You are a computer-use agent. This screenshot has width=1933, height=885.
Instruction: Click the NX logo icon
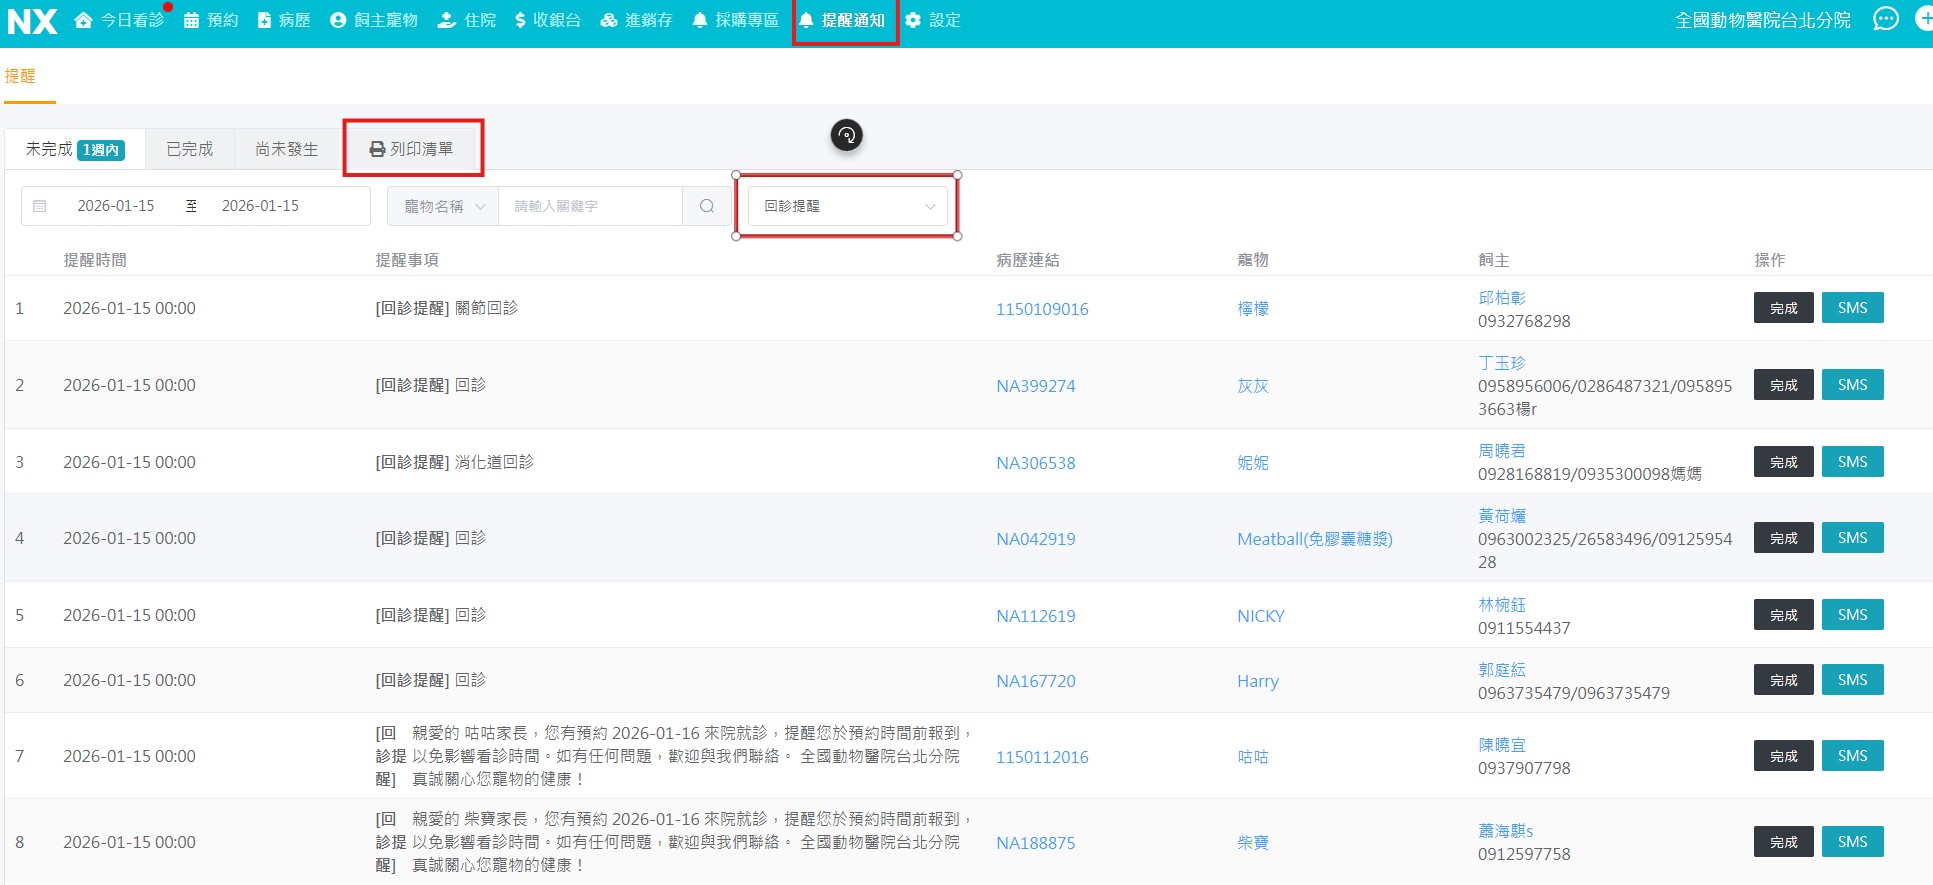tap(32, 21)
